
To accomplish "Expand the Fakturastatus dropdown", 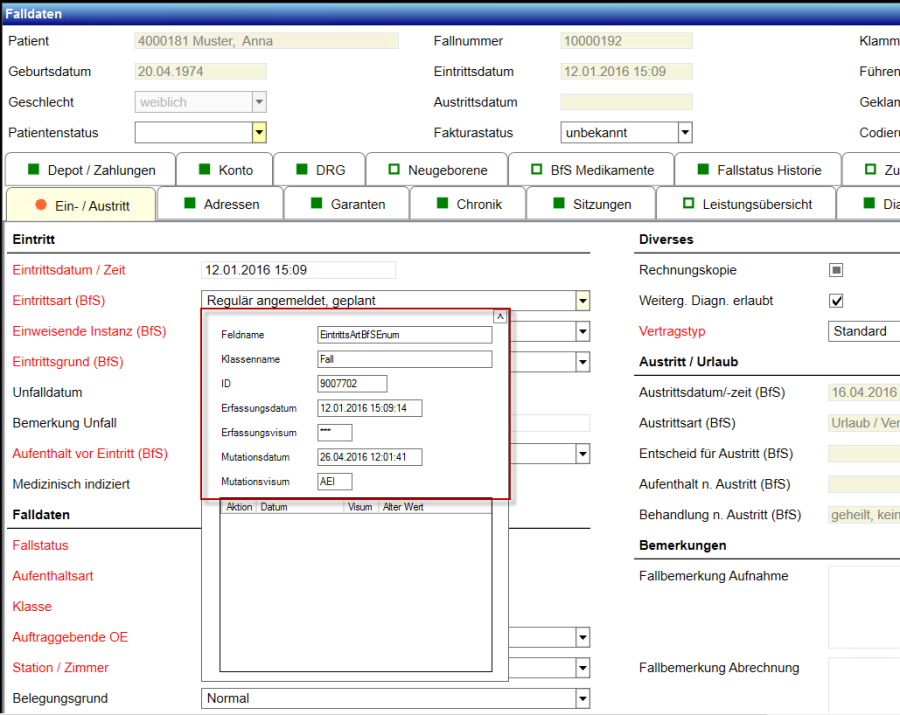I will pos(685,132).
